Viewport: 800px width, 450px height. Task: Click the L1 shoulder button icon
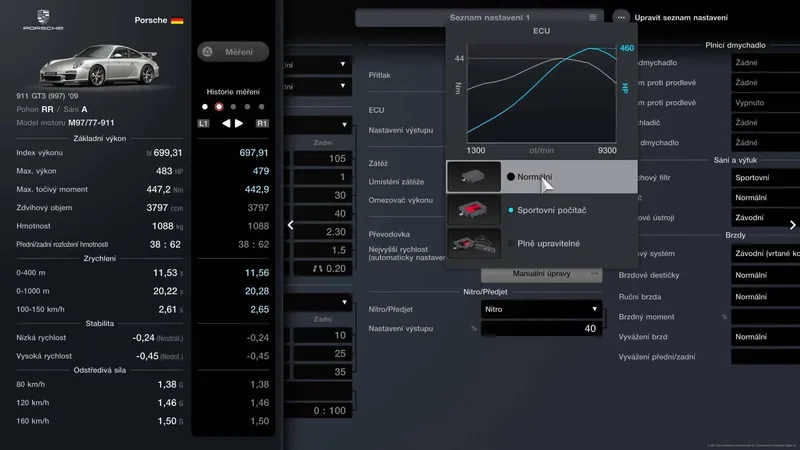tap(203, 123)
